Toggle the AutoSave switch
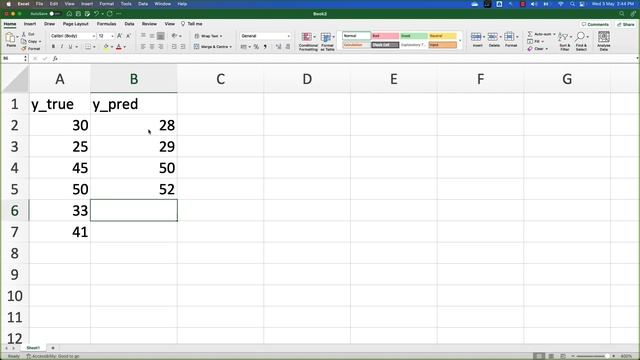The image size is (640, 360). 55,14
